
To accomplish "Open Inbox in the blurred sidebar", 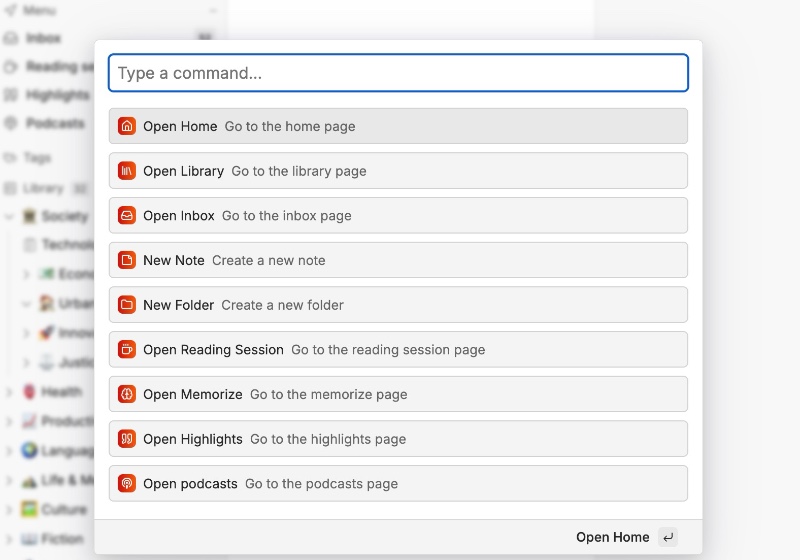I will [43, 38].
